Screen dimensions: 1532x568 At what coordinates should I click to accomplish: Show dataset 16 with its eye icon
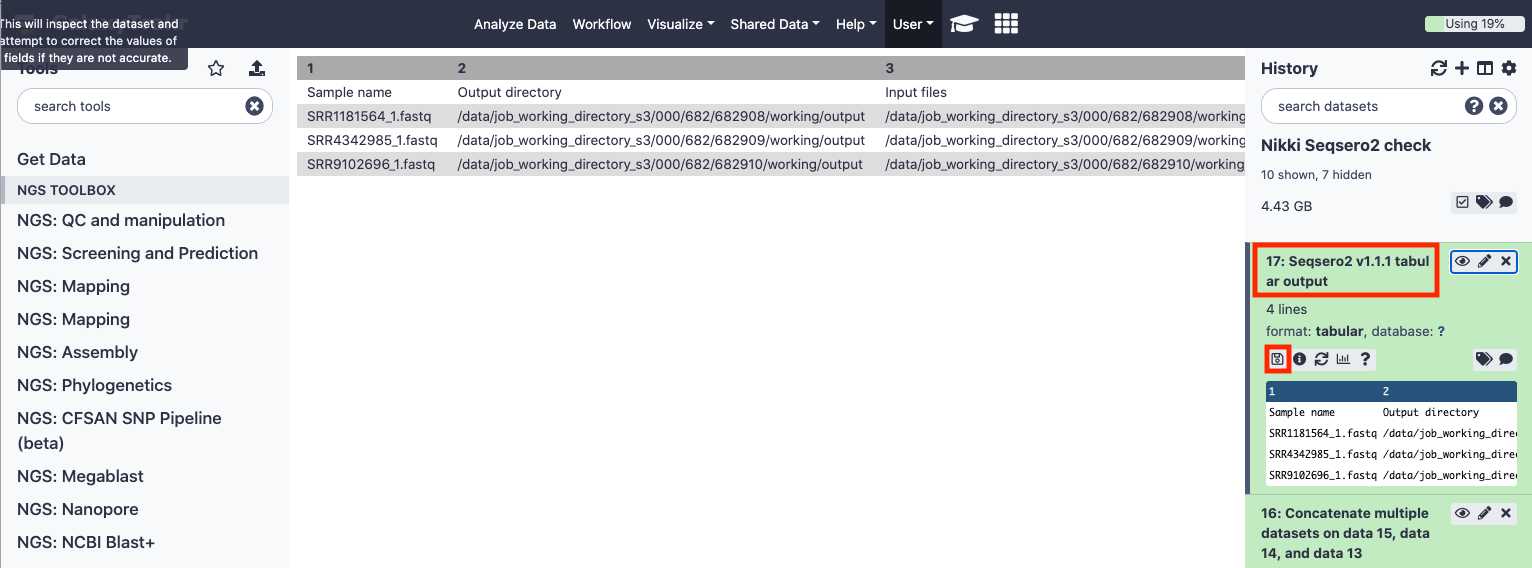1462,513
